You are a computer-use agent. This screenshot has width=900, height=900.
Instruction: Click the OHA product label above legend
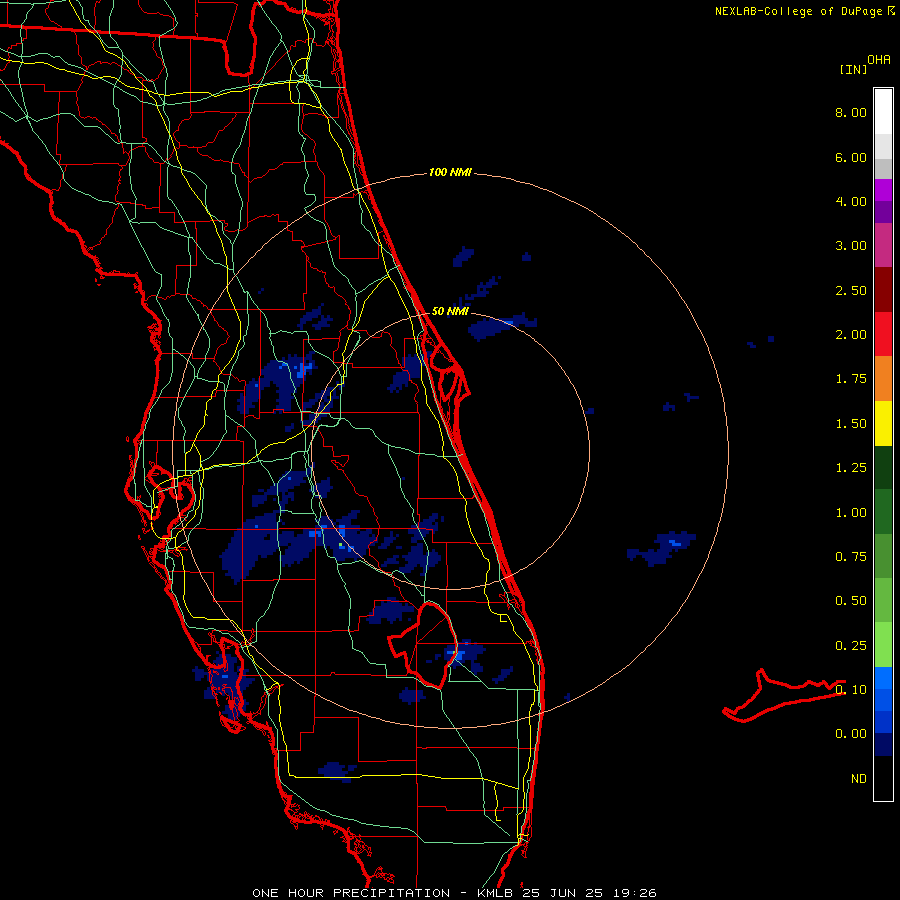click(x=879, y=60)
